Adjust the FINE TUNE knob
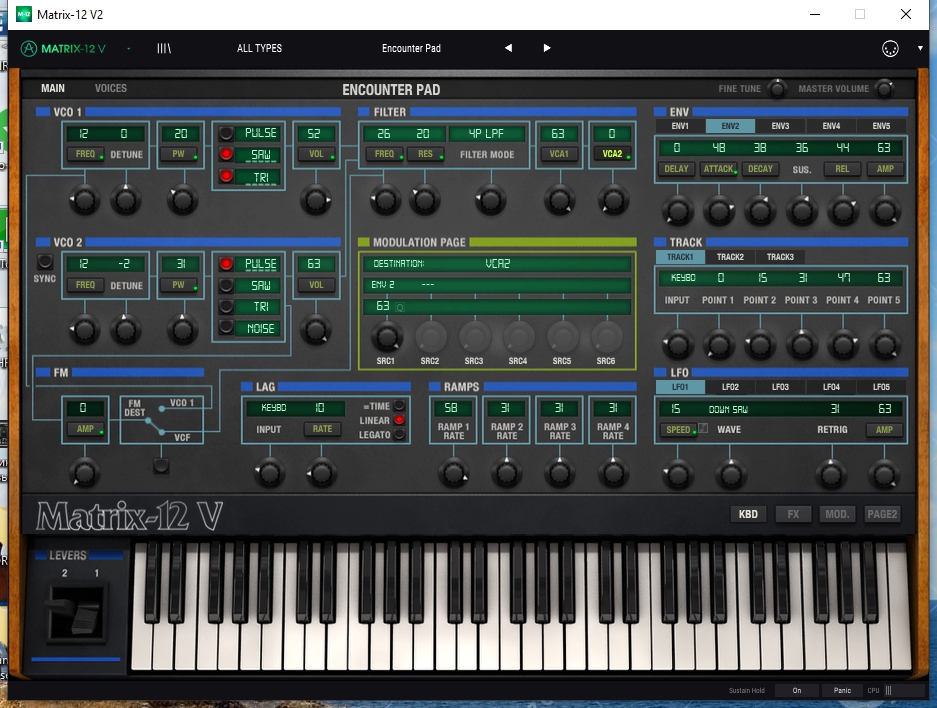The image size is (937, 708). (x=777, y=88)
